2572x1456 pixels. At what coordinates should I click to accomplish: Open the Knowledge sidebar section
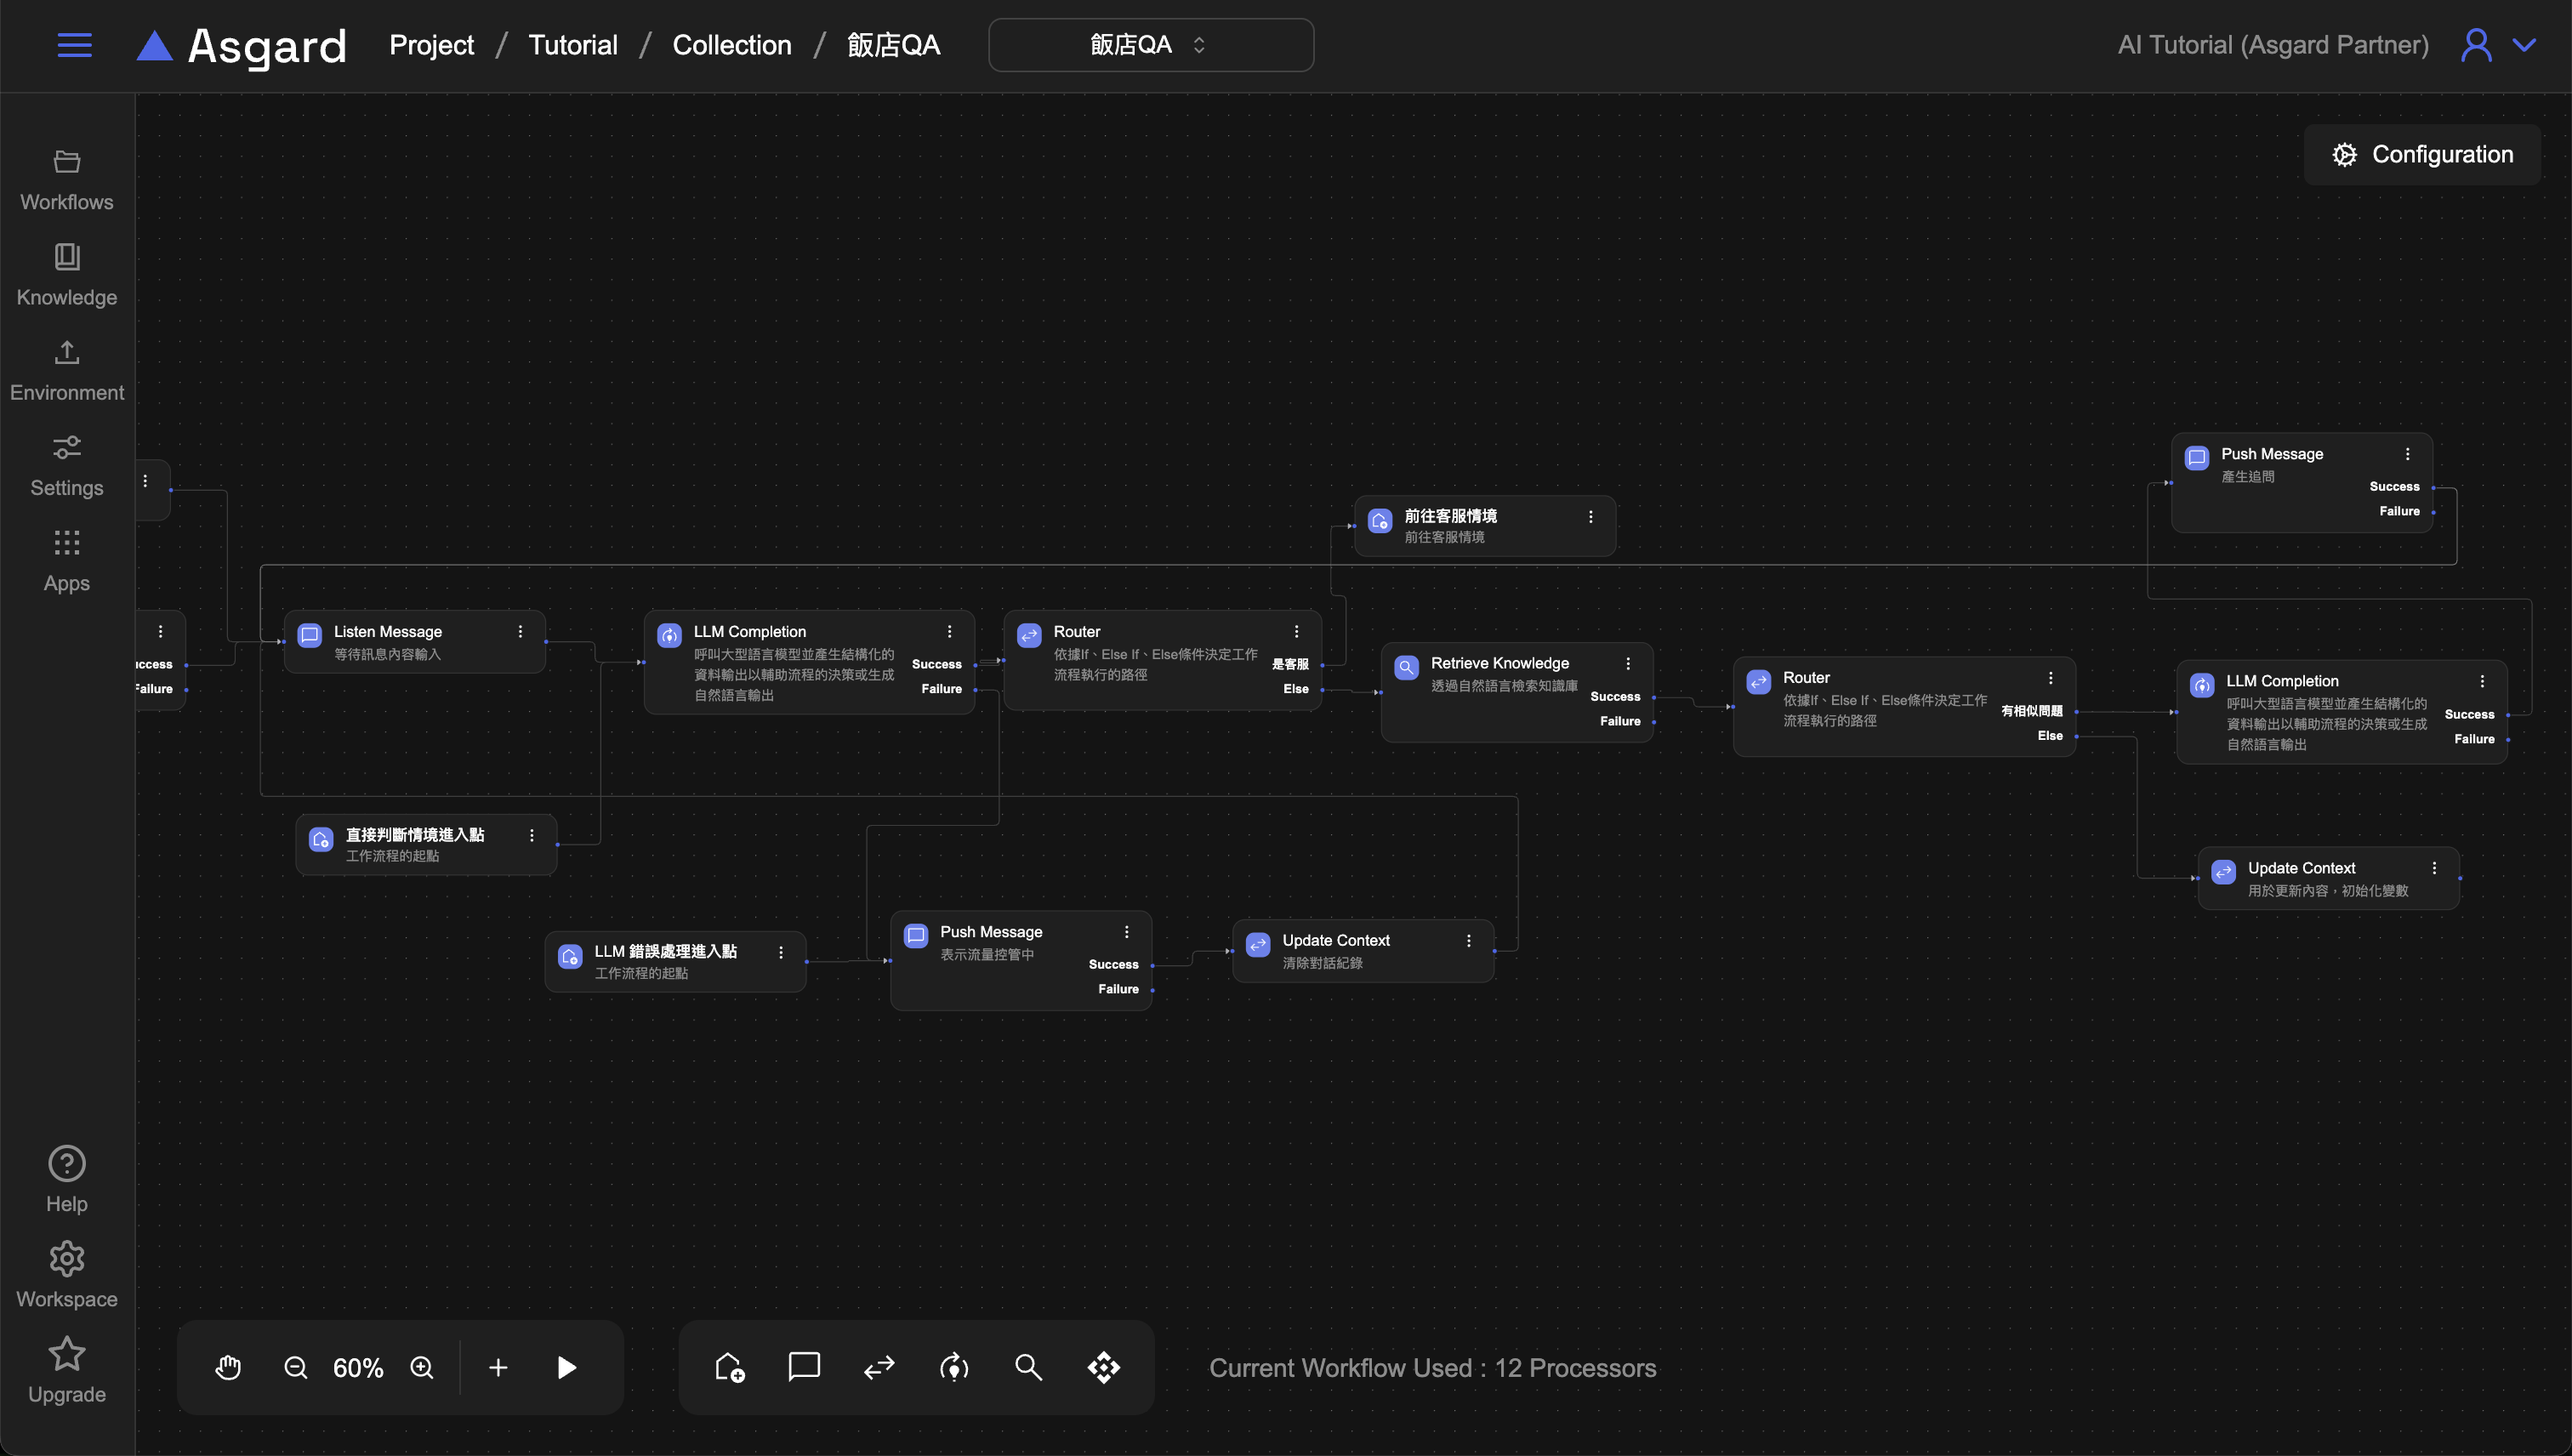pos(67,274)
